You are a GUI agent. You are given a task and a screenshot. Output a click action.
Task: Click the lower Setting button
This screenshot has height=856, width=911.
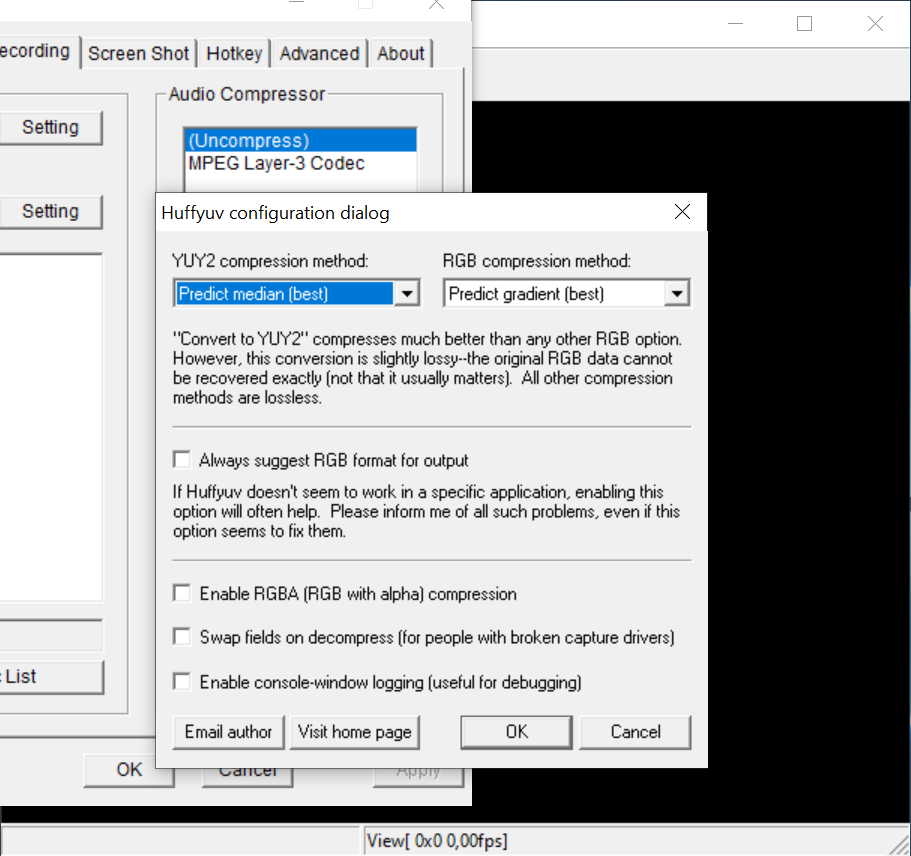(51, 211)
